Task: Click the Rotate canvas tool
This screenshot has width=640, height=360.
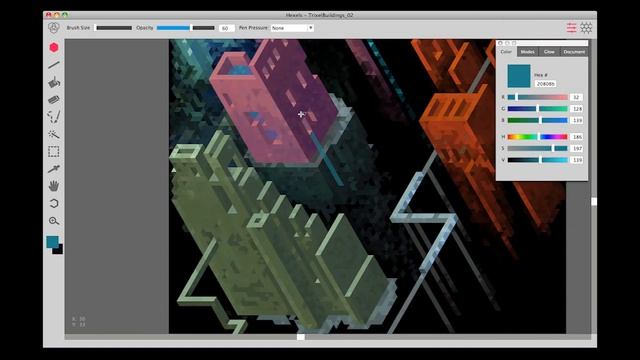Action: point(54,203)
